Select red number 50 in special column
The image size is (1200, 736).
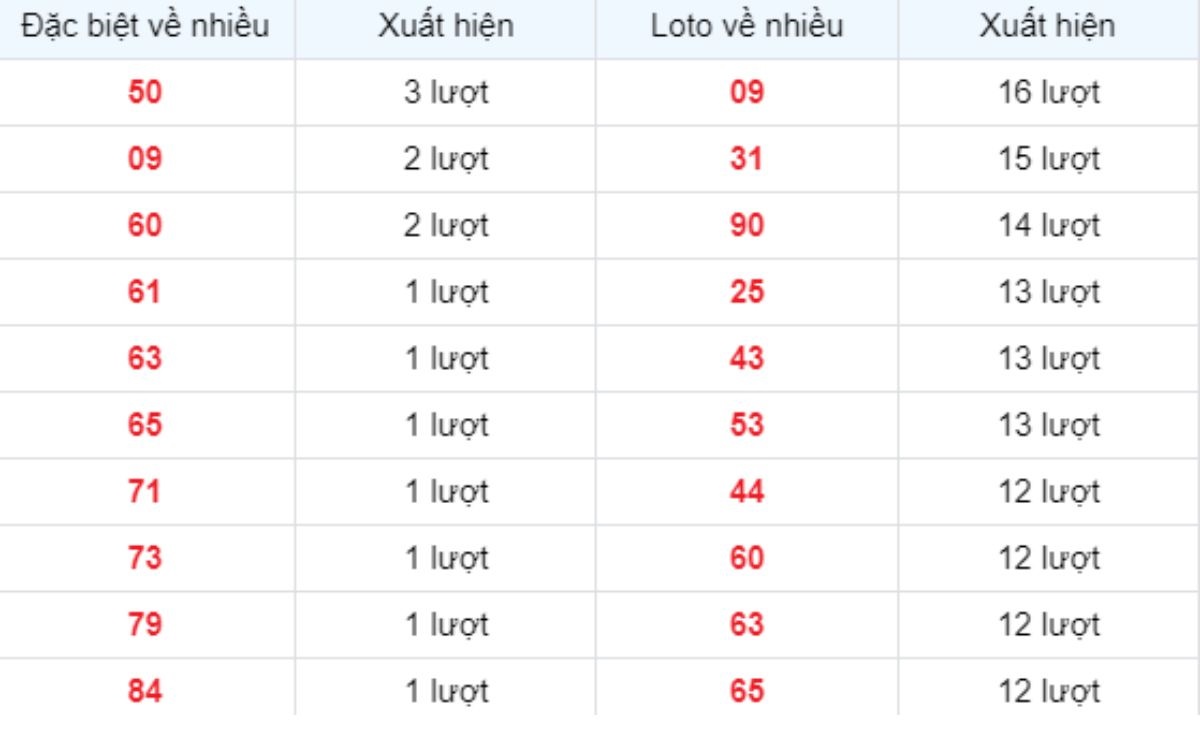(x=145, y=93)
